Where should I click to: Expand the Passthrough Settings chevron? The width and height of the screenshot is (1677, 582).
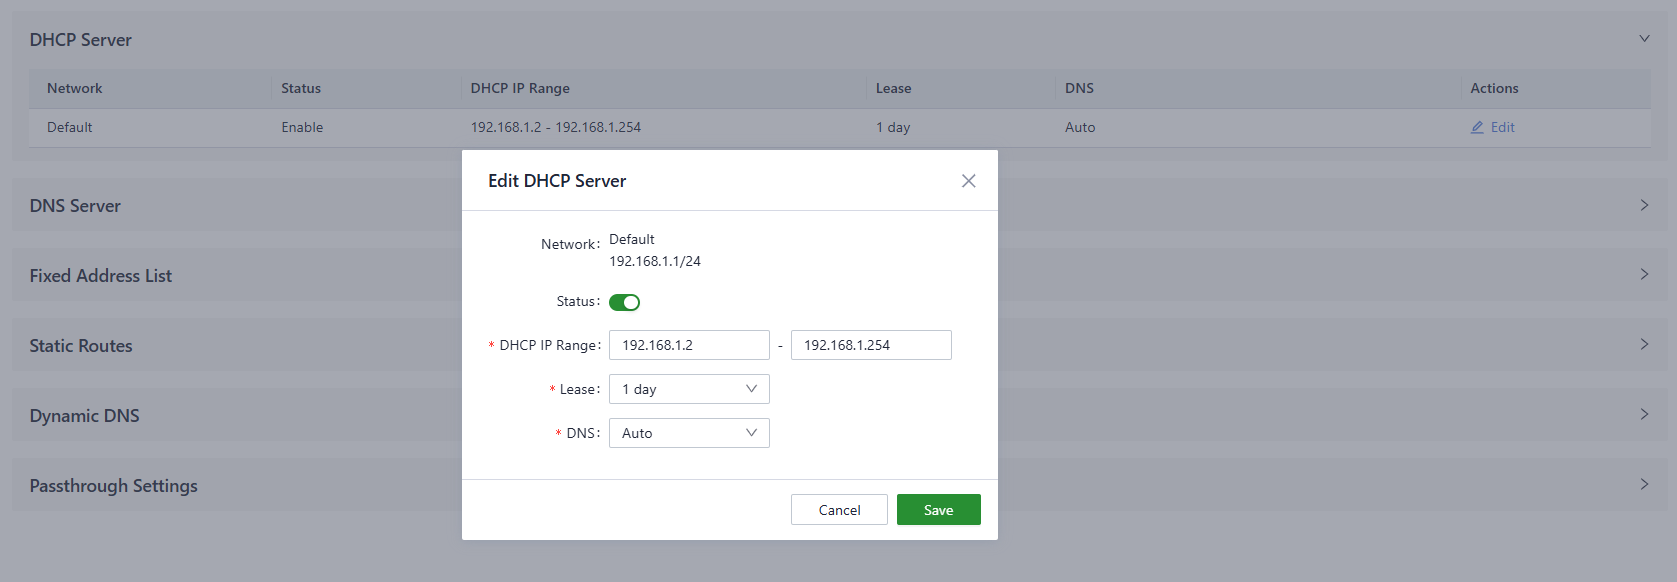(1644, 484)
